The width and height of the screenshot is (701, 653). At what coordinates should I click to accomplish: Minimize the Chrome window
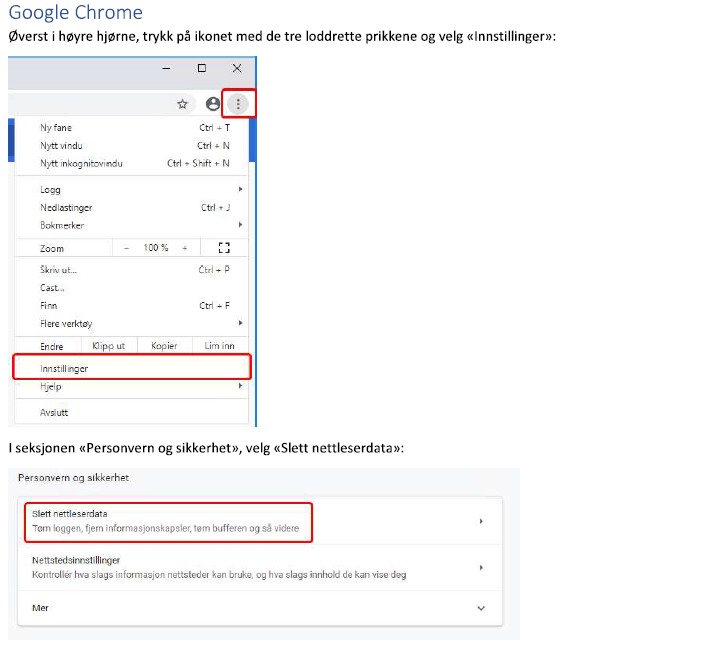tap(166, 68)
